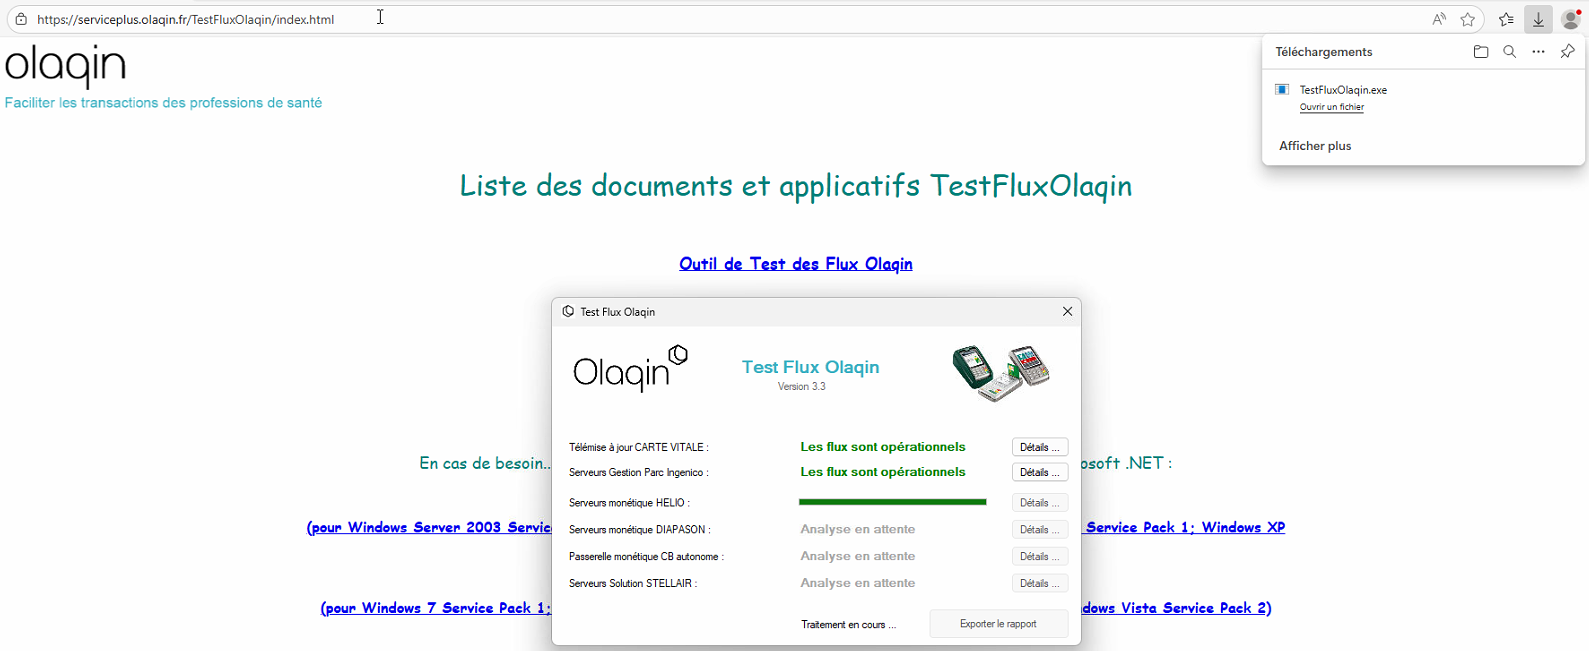The width and height of the screenshot is (1589, 651).
Task: Close the Test Flux Olaqin dialog
Action: point(1067,312)
